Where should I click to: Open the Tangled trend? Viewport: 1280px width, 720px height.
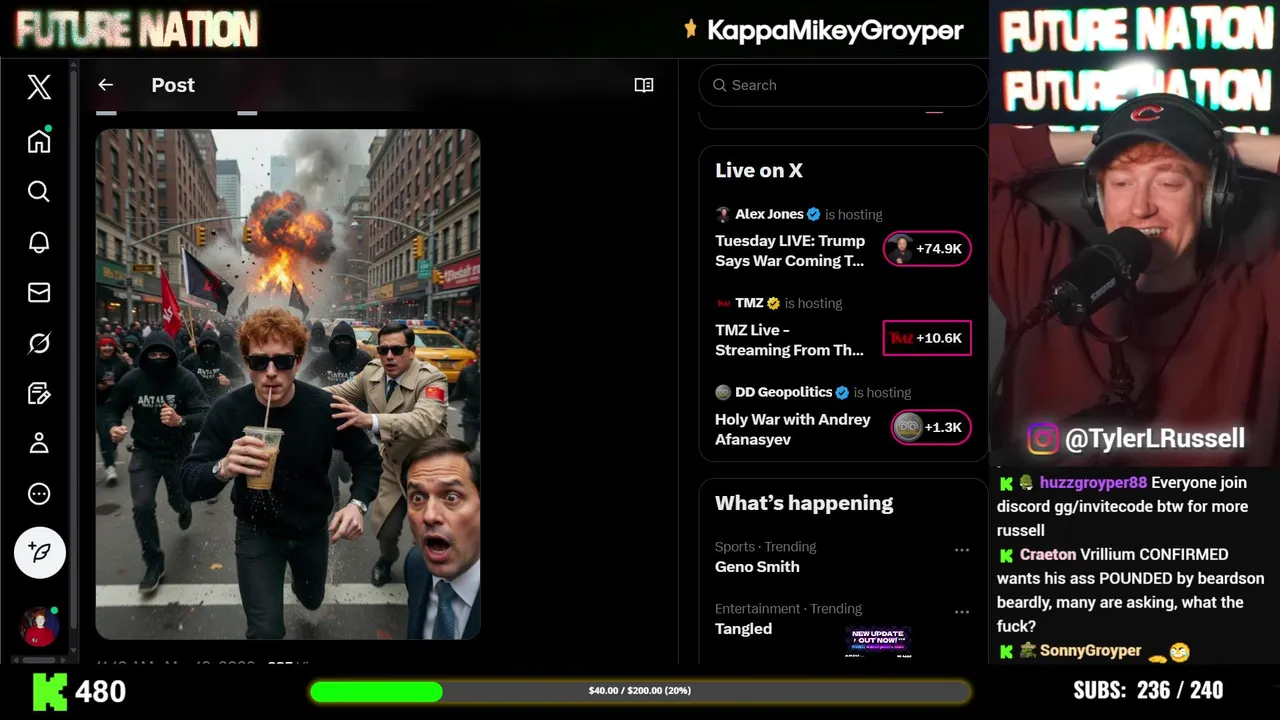coord(743,629)
